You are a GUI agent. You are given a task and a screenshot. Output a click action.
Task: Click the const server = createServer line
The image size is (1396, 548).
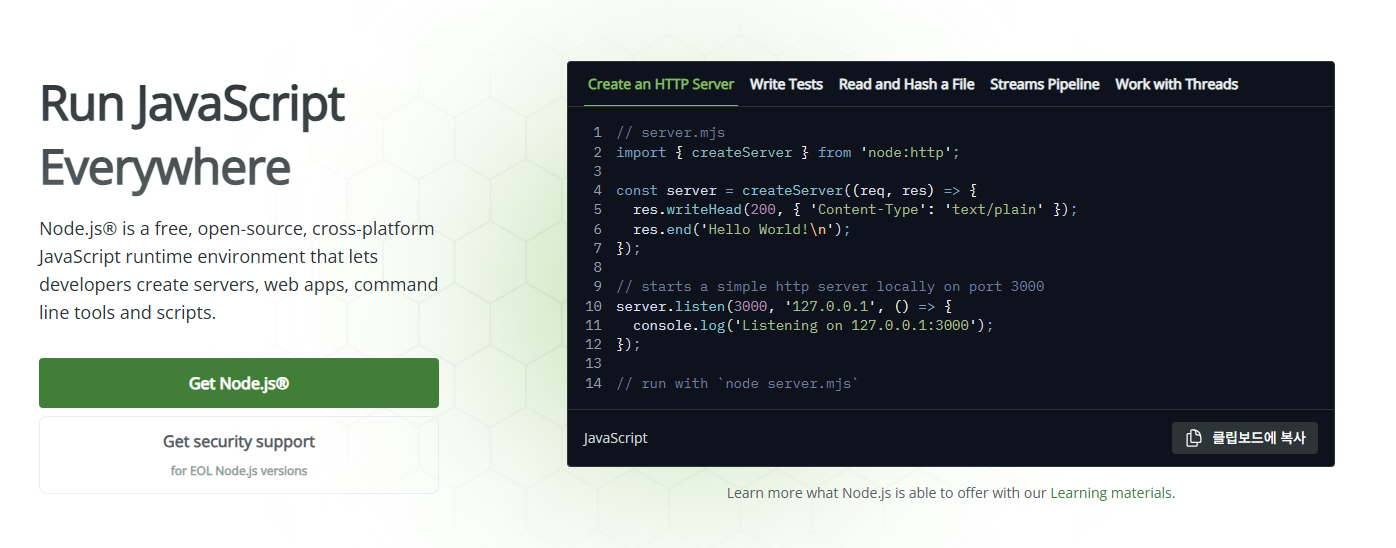click(796, 190)
